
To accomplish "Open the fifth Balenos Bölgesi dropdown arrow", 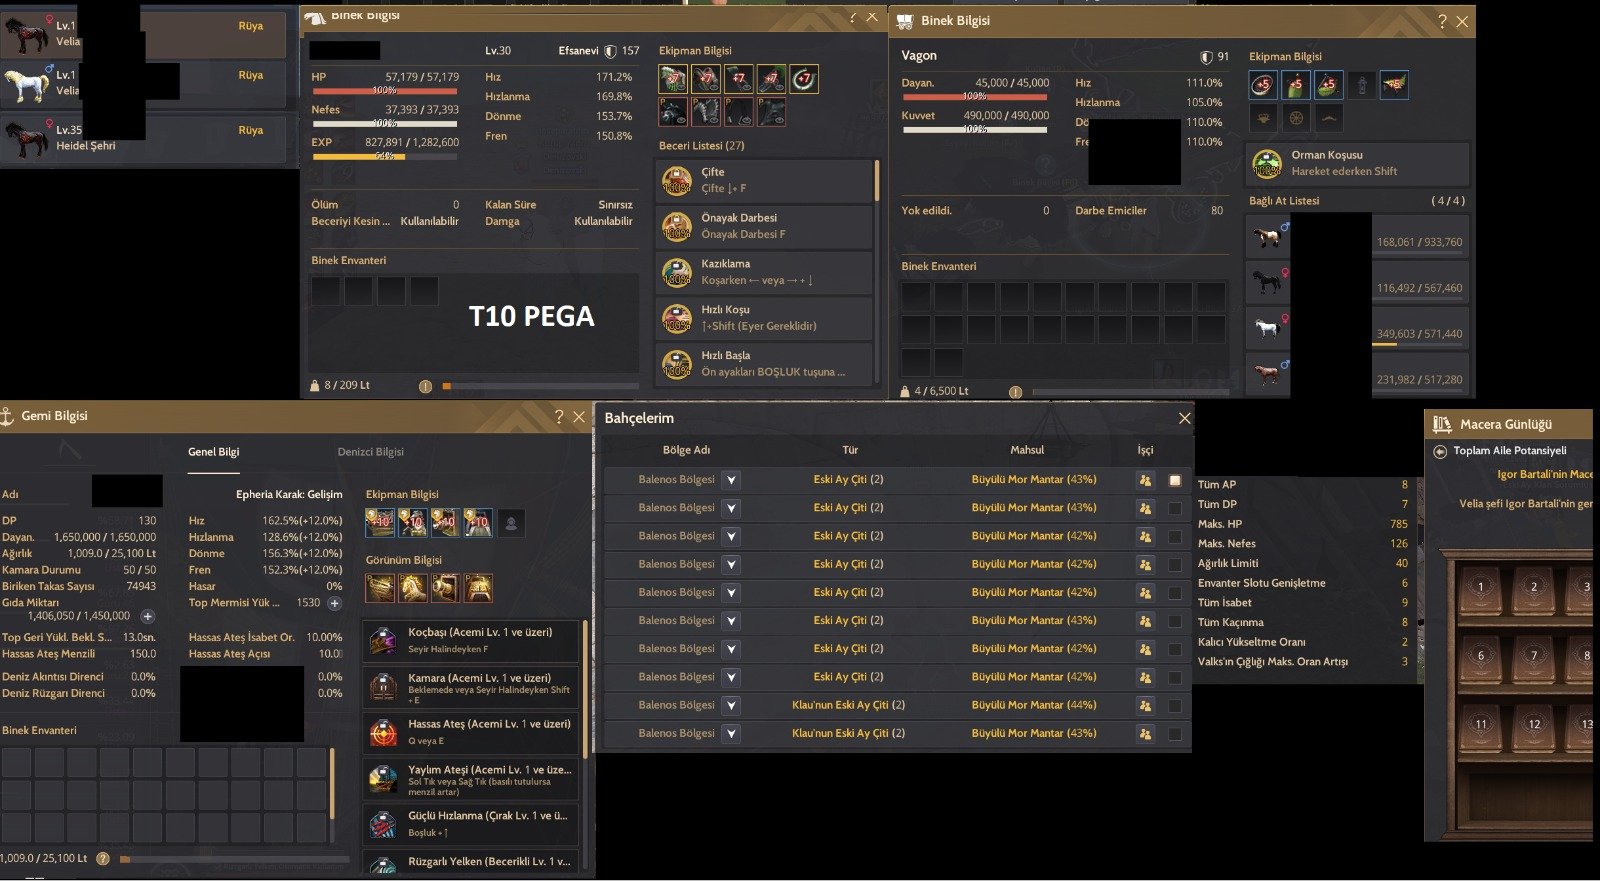I will 731,593.
